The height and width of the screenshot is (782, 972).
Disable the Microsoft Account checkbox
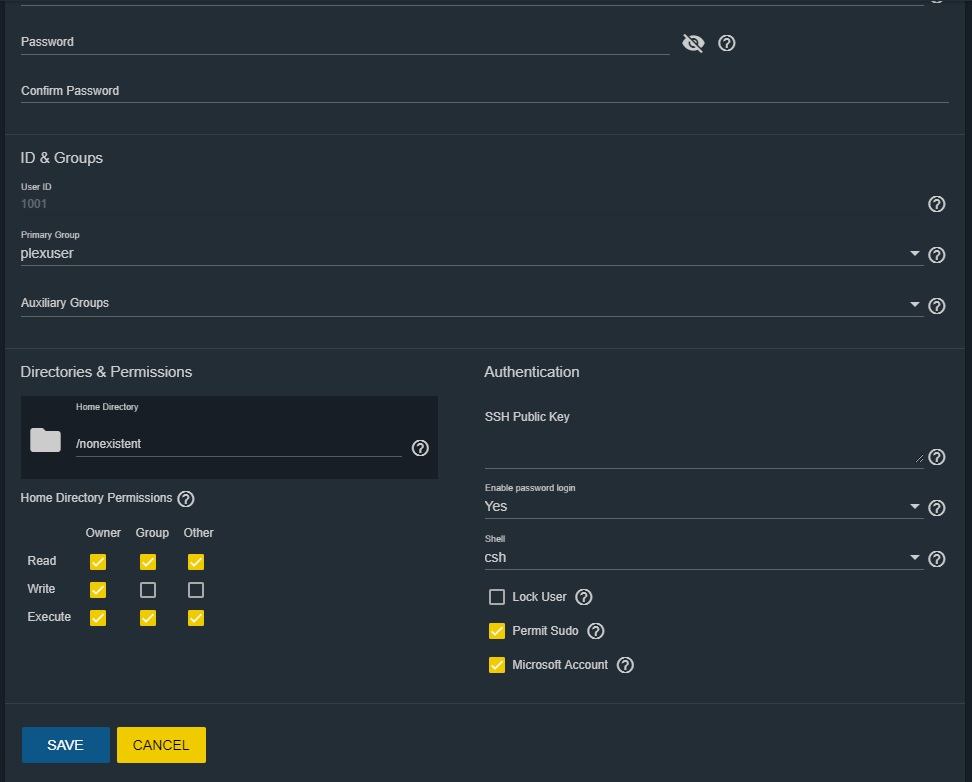(x=497, y=665)
